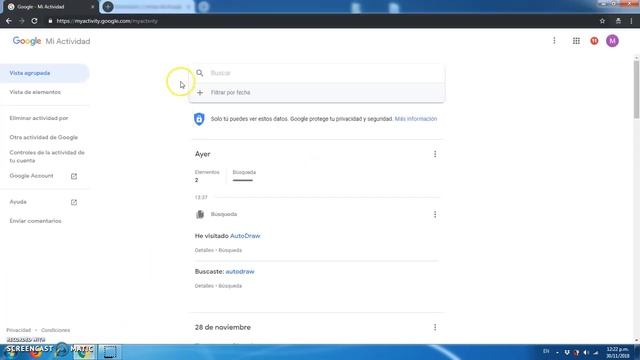
Task: Open Controles de la actividad de tu cuenta
Action: [47, 156]
